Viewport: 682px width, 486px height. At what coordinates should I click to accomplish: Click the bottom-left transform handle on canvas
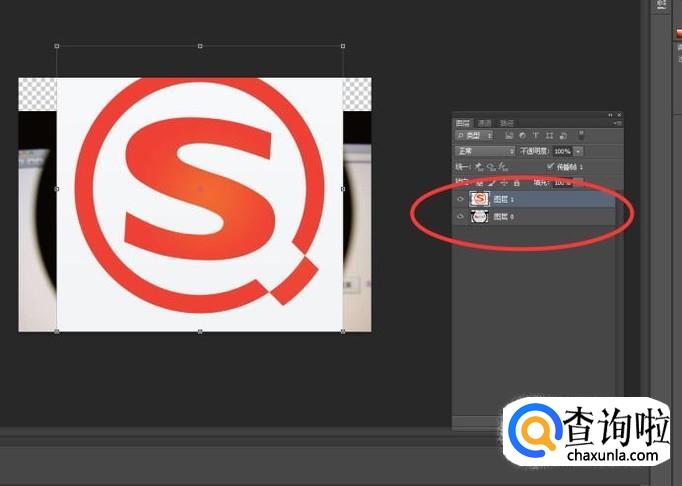(x=57, y=332)
